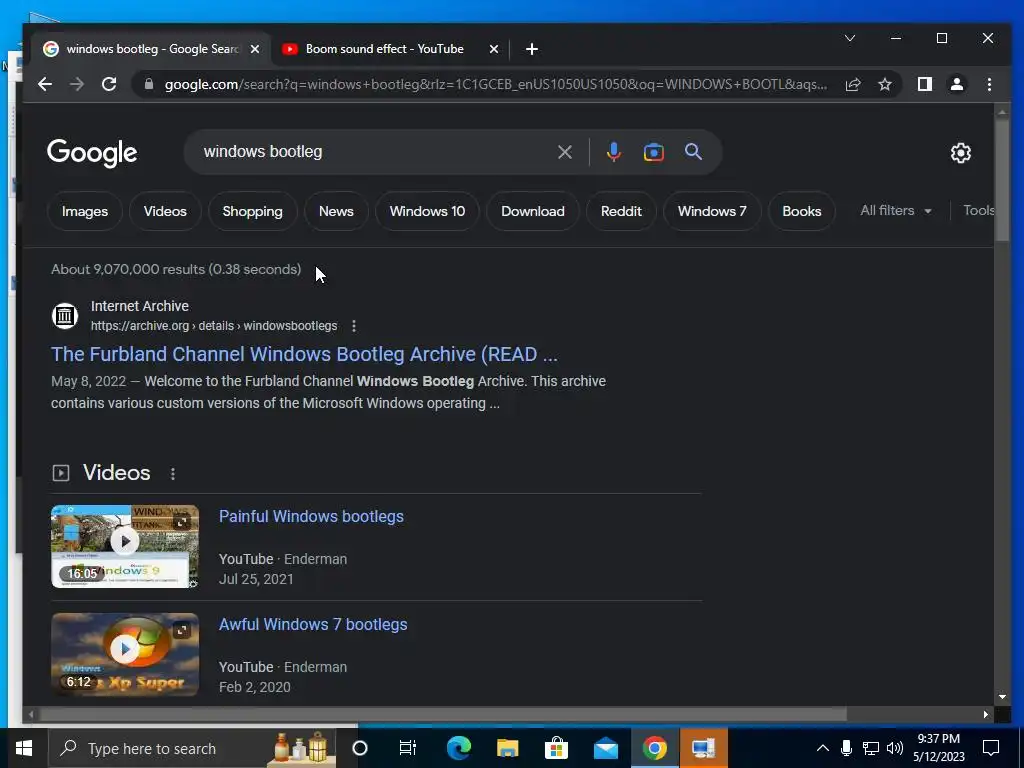Filter results by Shopping
This screenshot has width=1024, height=768.
pyautogui.click(x=253, y=212)
